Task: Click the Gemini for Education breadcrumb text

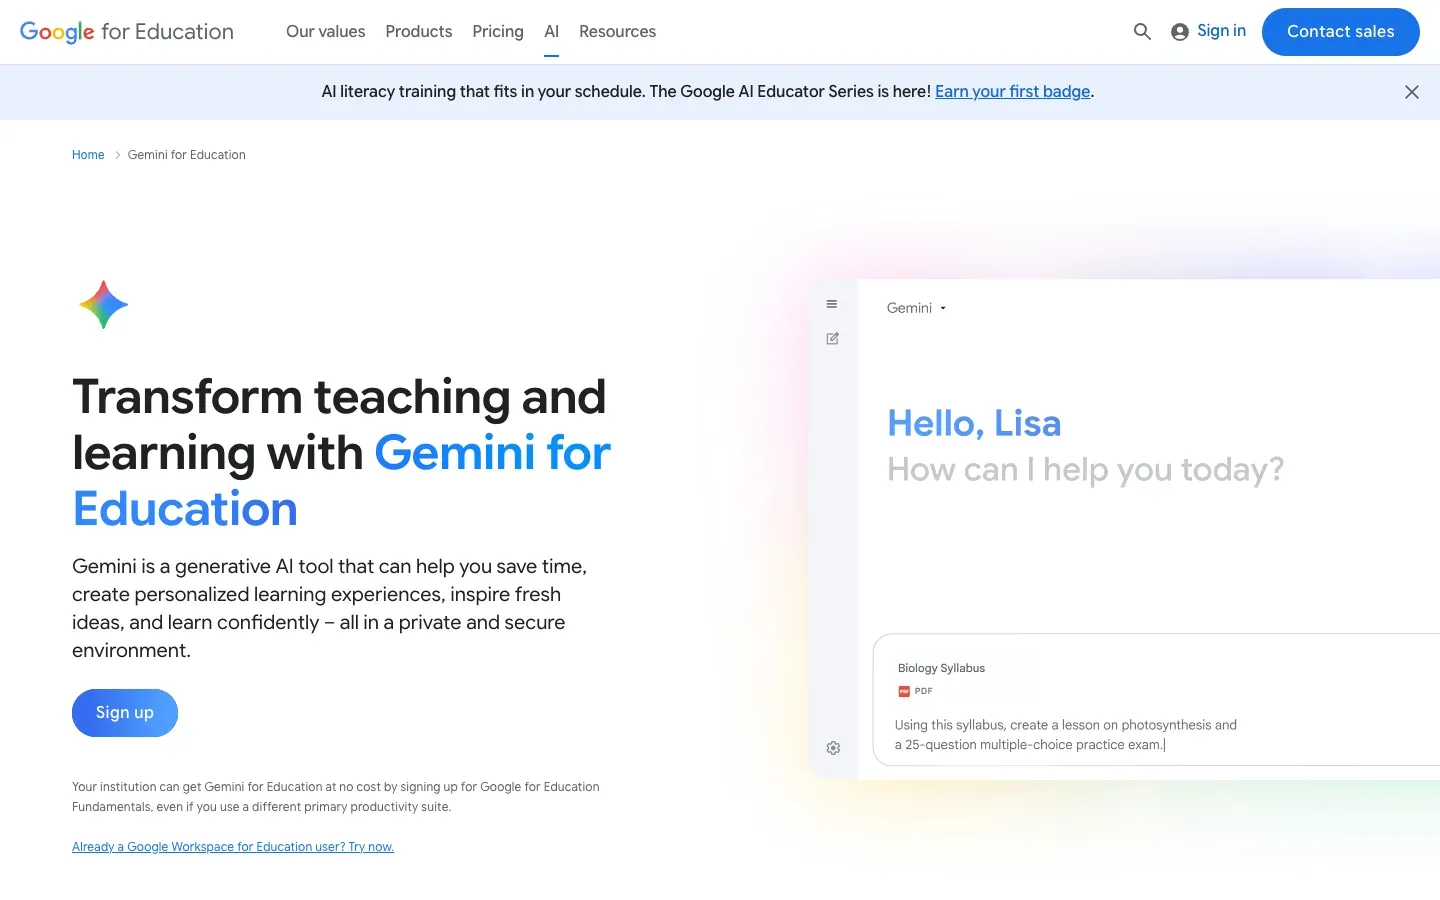Action: [187, 155]
